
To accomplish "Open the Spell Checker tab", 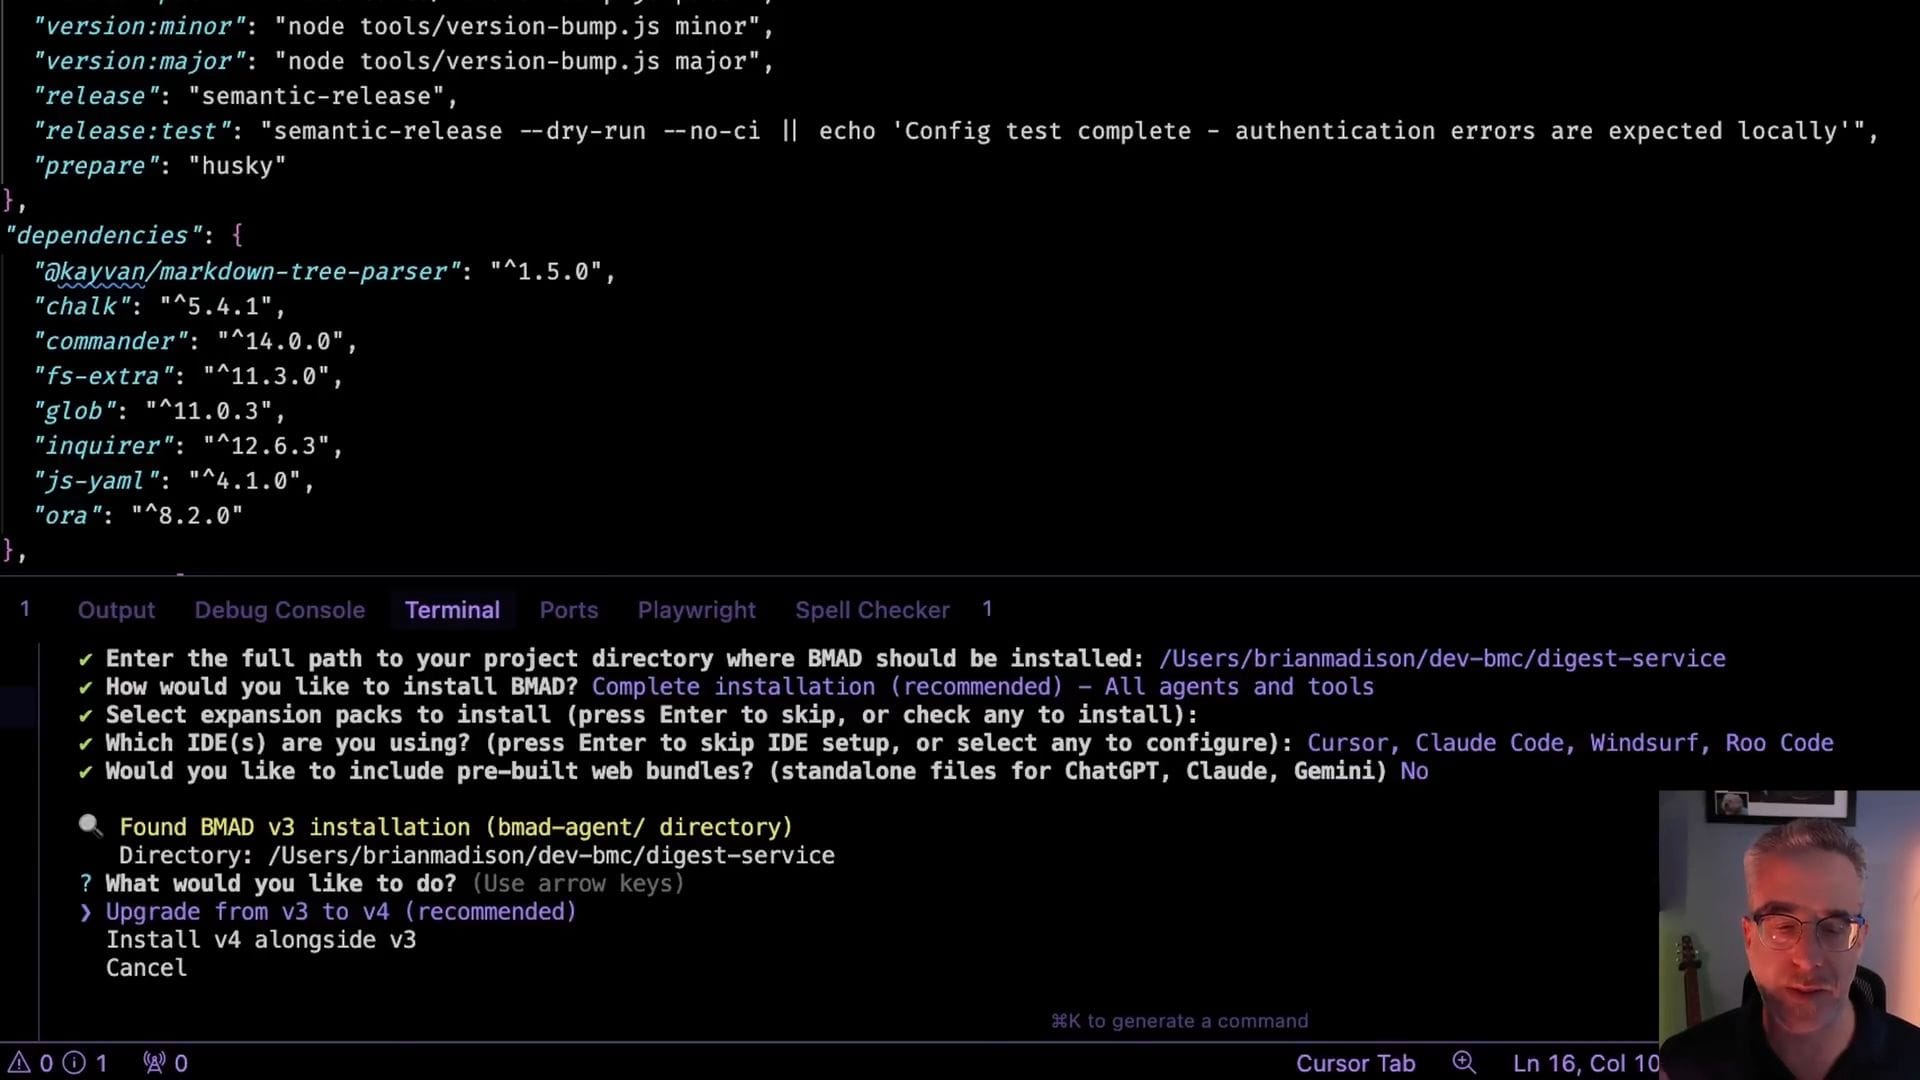I will click(872, 610).
